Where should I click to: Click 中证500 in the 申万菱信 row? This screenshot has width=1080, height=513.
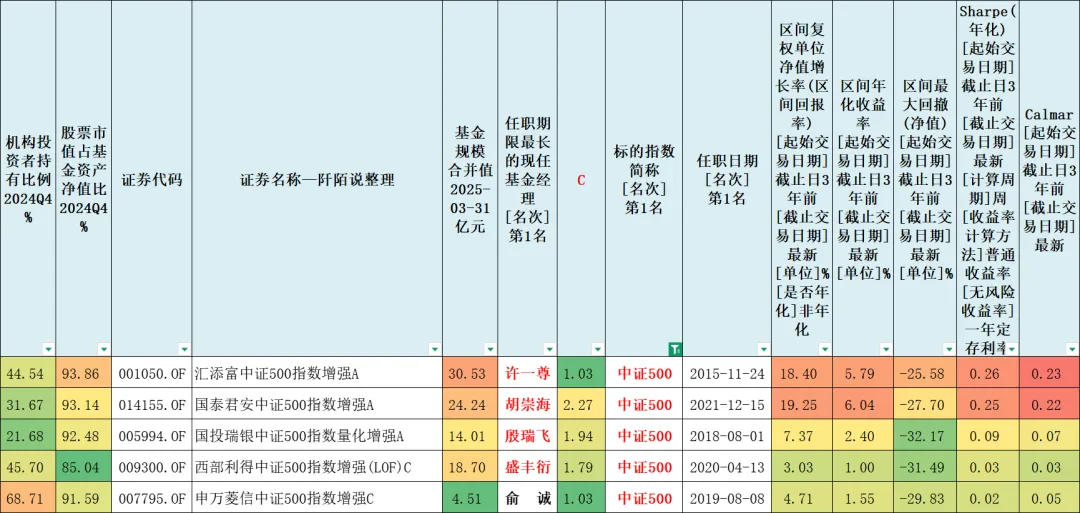click(644, 499)
